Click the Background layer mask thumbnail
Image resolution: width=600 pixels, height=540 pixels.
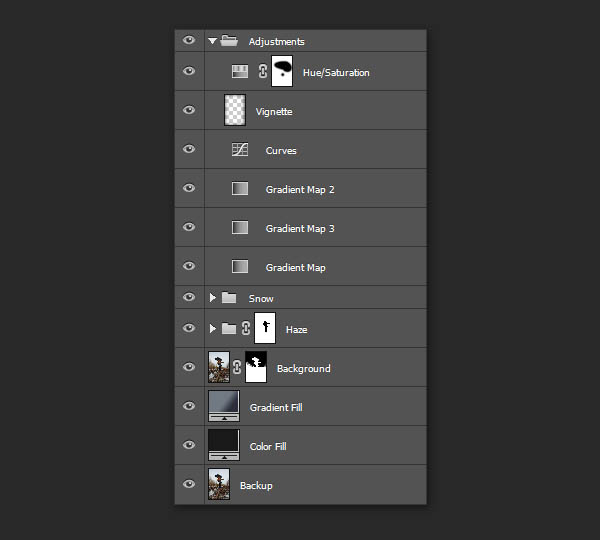256,367
